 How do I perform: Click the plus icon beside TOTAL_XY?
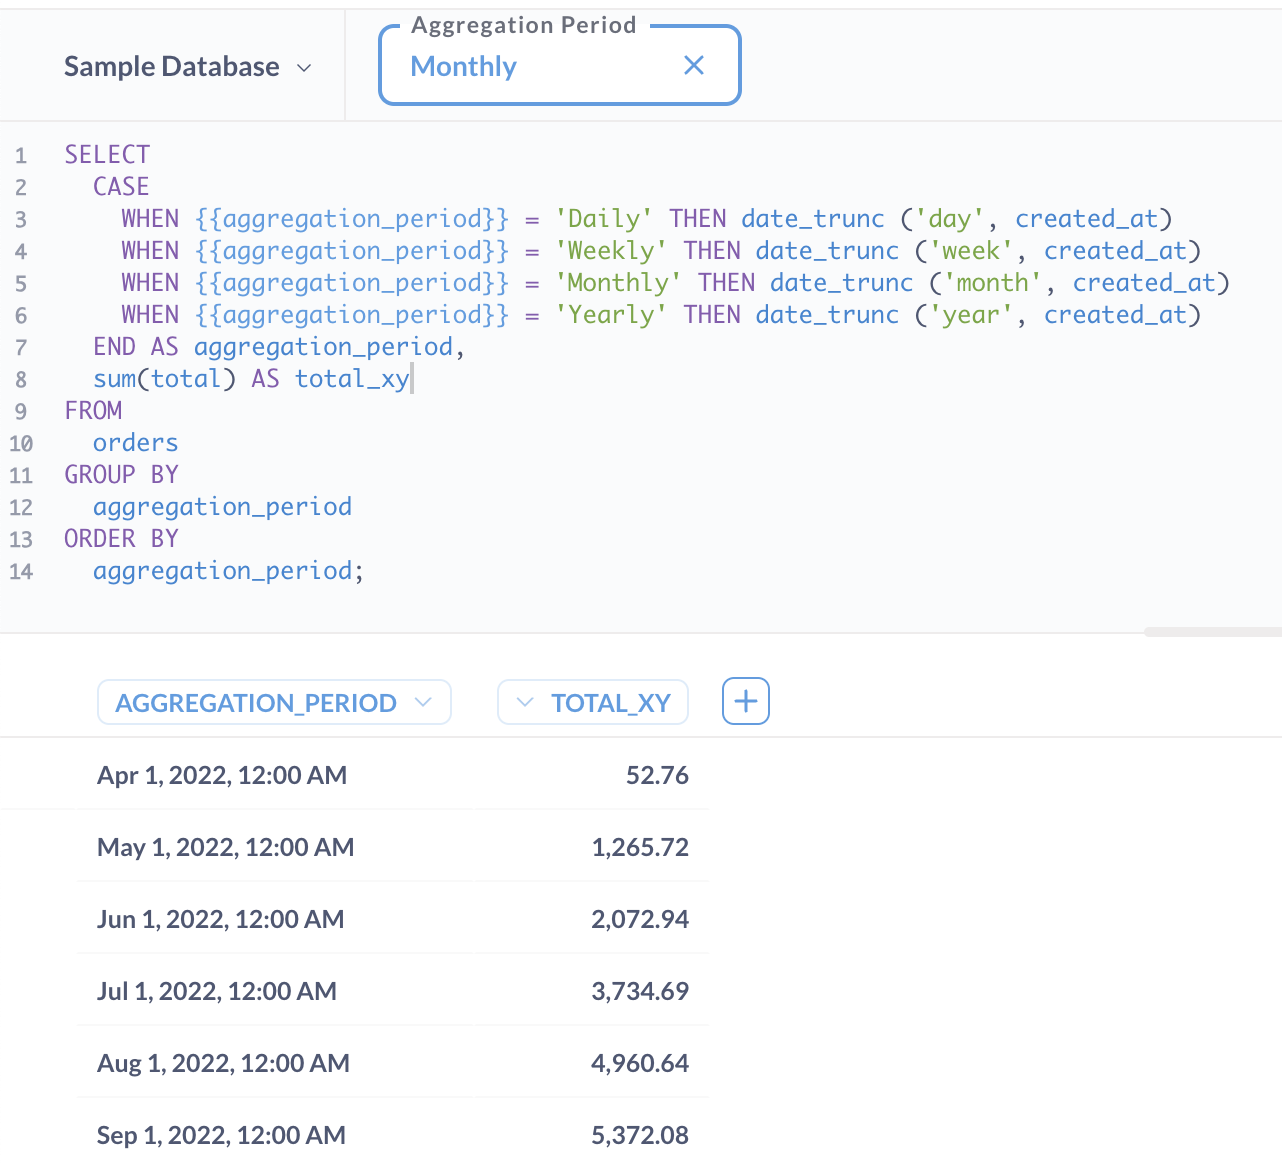pyautogui.click(x=745, y=702)
